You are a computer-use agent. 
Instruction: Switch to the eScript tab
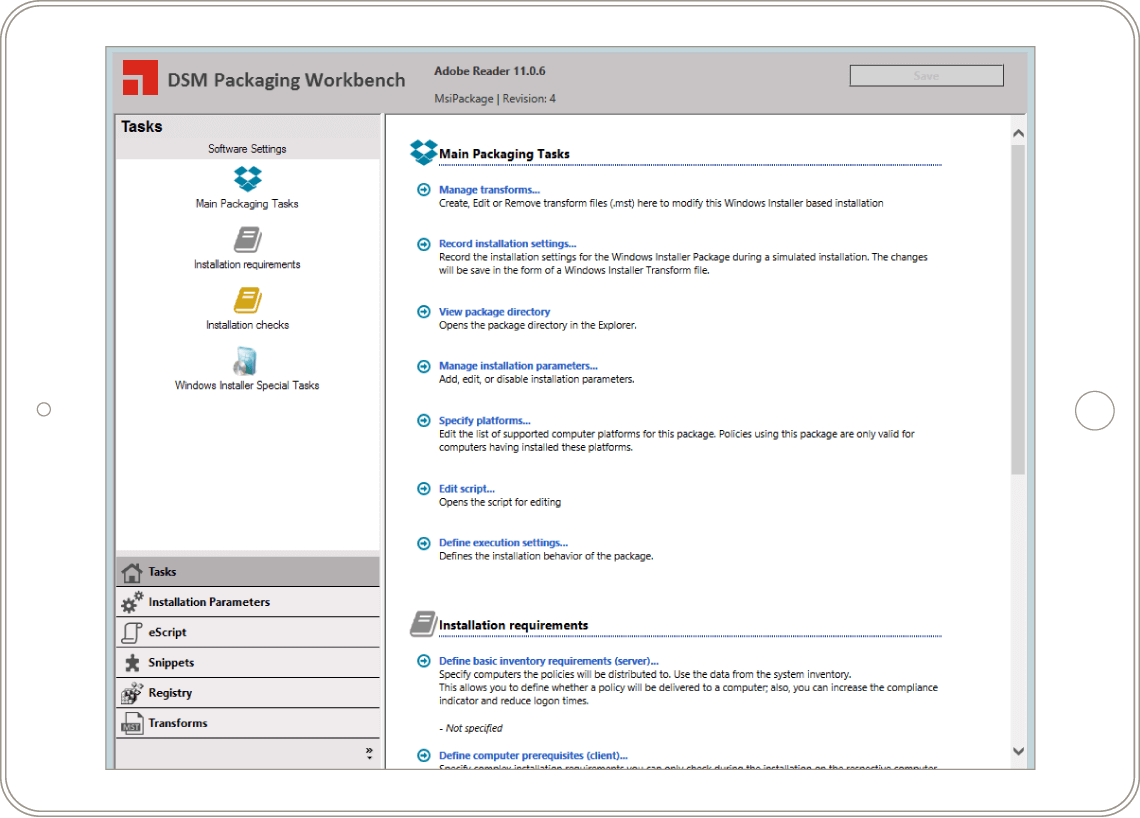tap(248, 633)
